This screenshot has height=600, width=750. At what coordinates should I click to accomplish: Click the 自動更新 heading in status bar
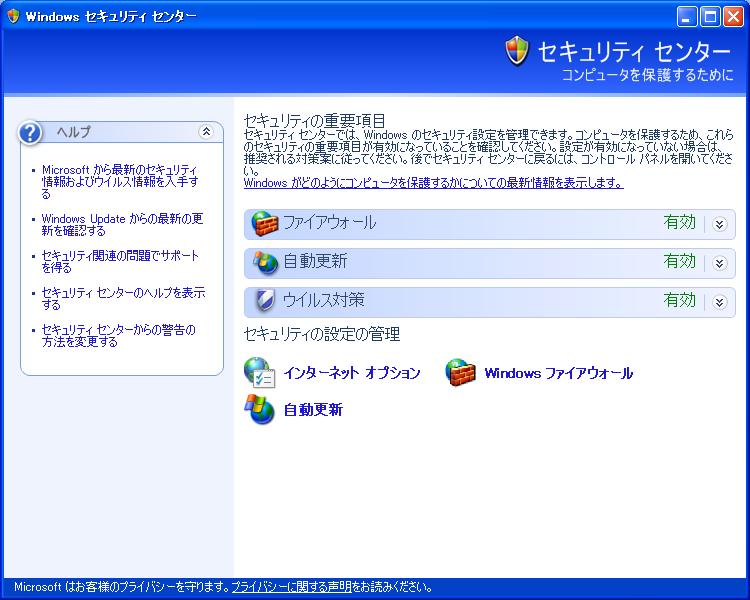pos(315,261)
